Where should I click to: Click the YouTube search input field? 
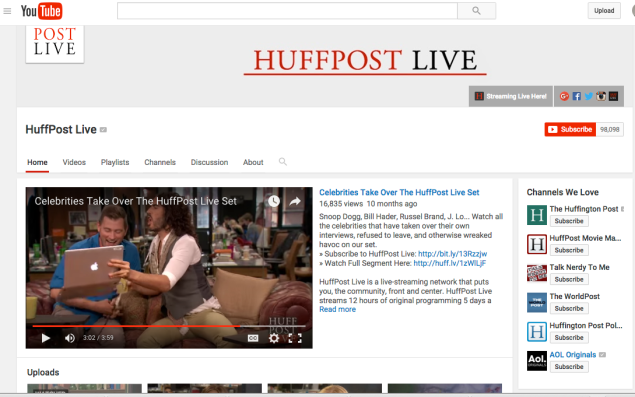288,11
